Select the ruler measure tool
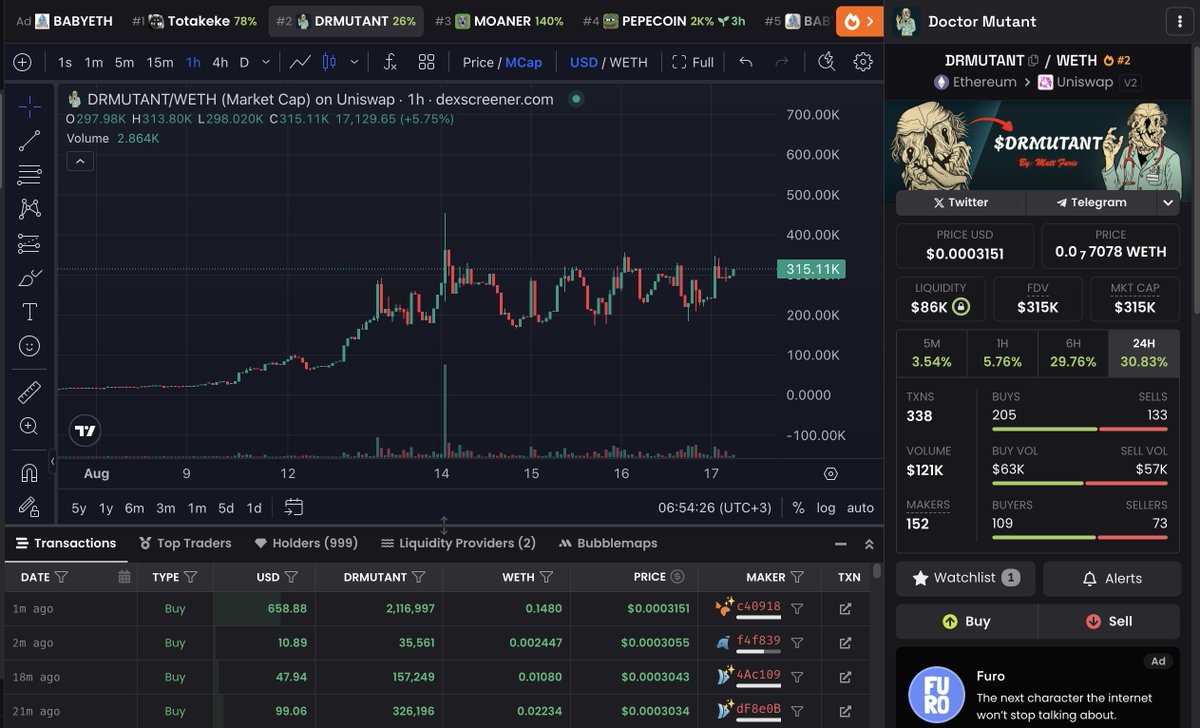Viewport: 1200px width, 728px height. coord(29,391)
